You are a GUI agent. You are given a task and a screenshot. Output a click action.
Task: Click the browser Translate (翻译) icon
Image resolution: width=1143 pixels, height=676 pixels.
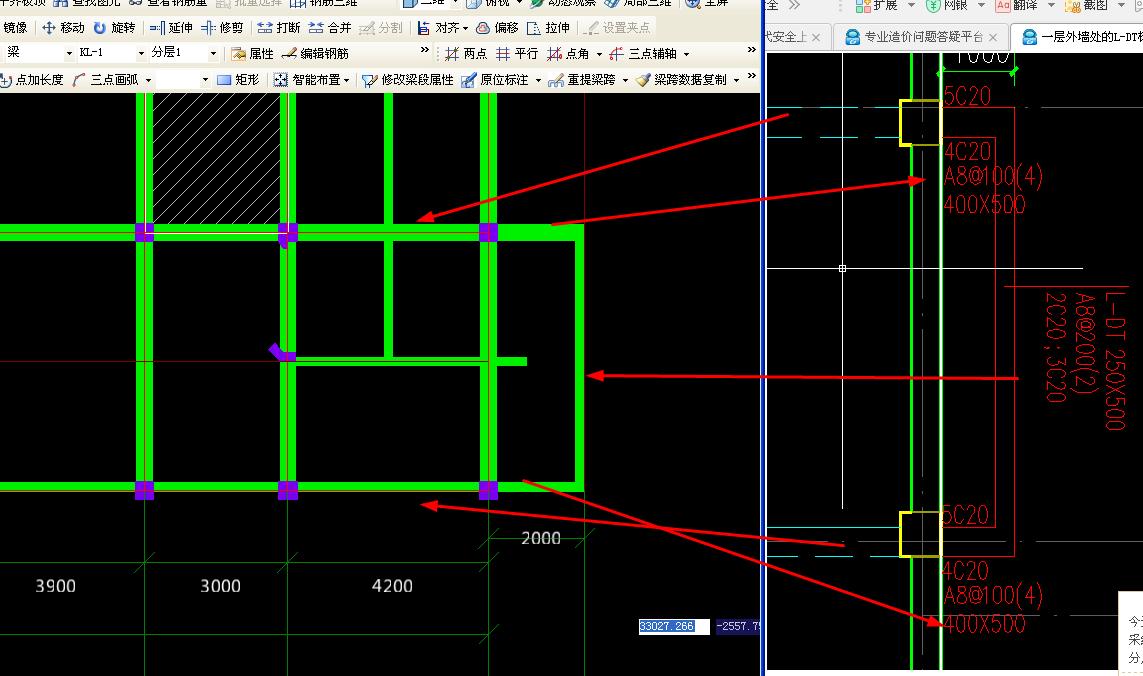[1003, 6]
